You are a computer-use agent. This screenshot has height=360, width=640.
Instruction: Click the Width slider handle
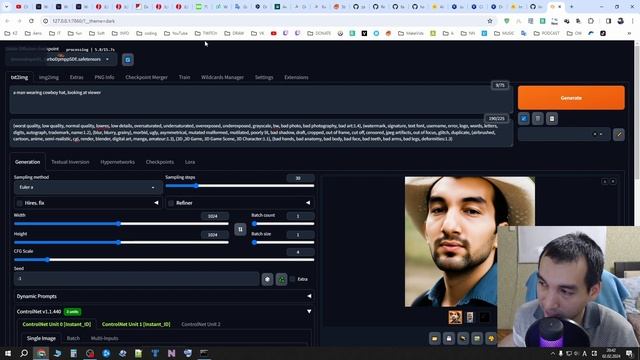point(118,224)
